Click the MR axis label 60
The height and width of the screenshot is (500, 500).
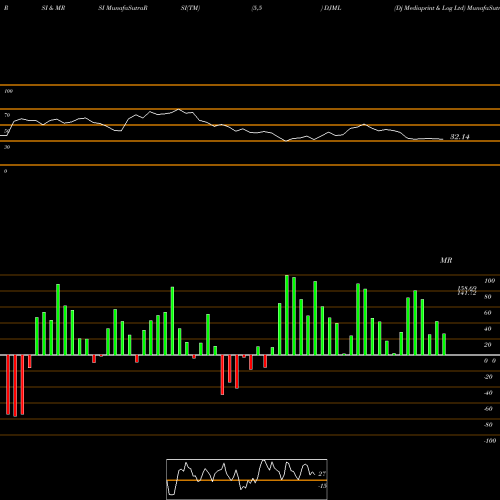click(488, 313)
